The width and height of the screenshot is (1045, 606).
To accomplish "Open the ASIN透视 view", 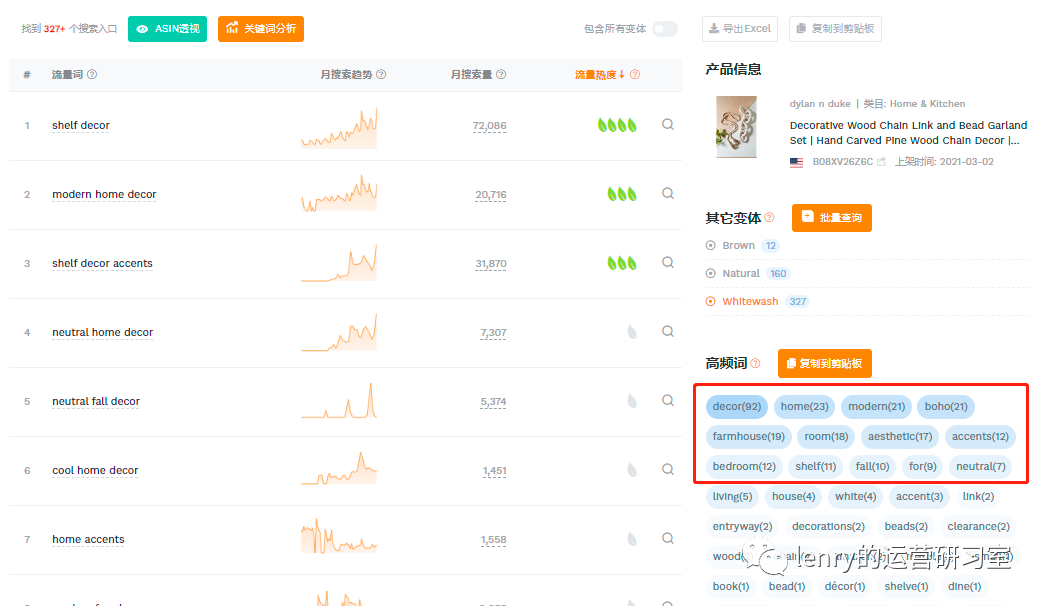I will (x=167, y=29).
